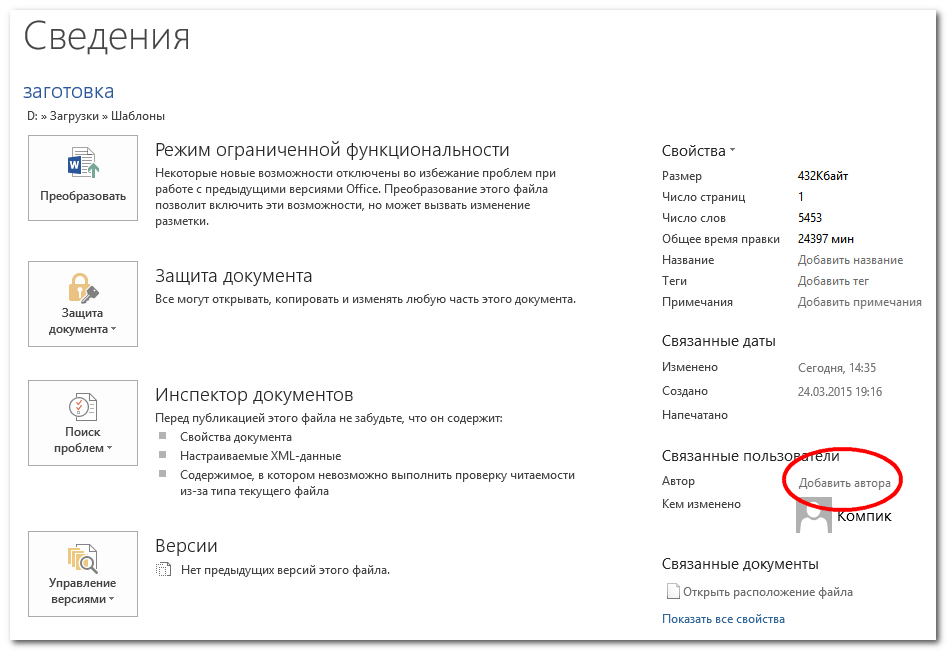947x651 pixels.
Task: Click the Свойства документа list item
Action: [236, 437]
